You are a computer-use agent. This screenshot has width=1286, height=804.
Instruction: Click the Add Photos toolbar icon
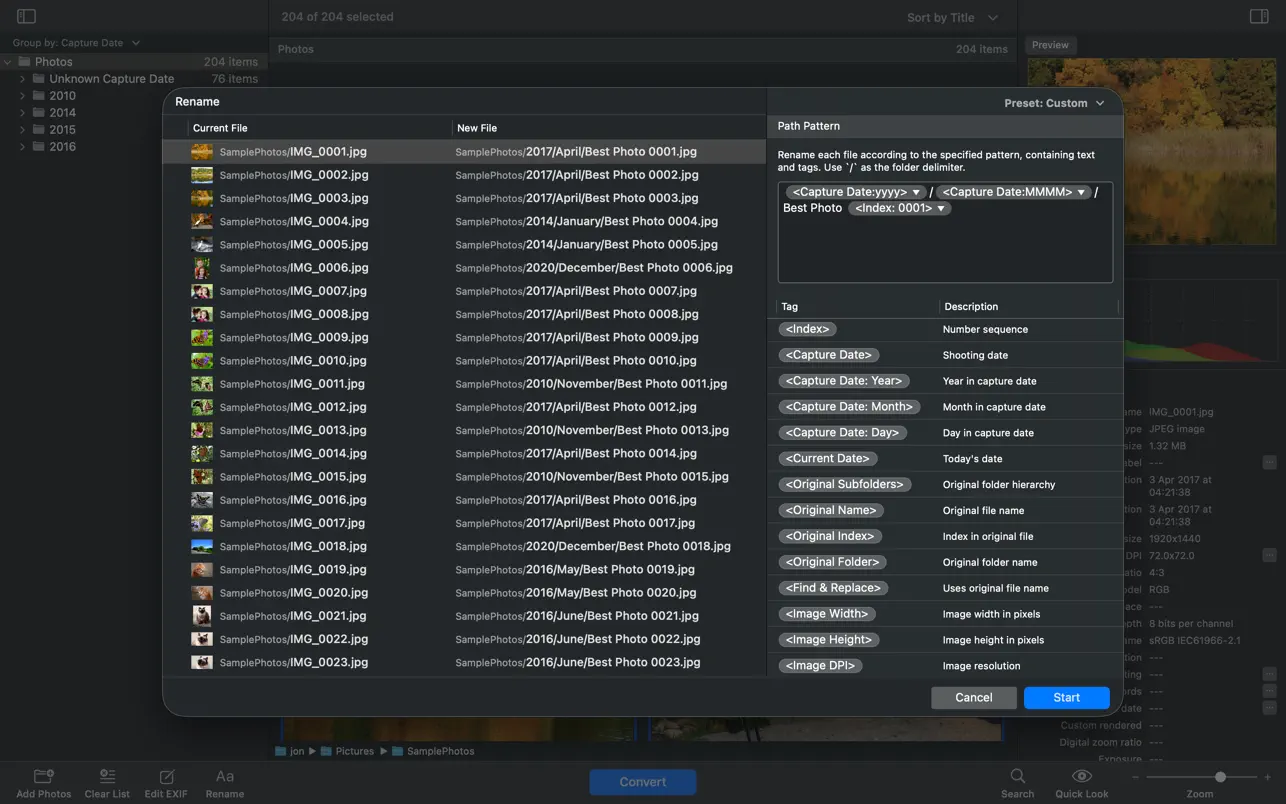click(x=43, y=777)
